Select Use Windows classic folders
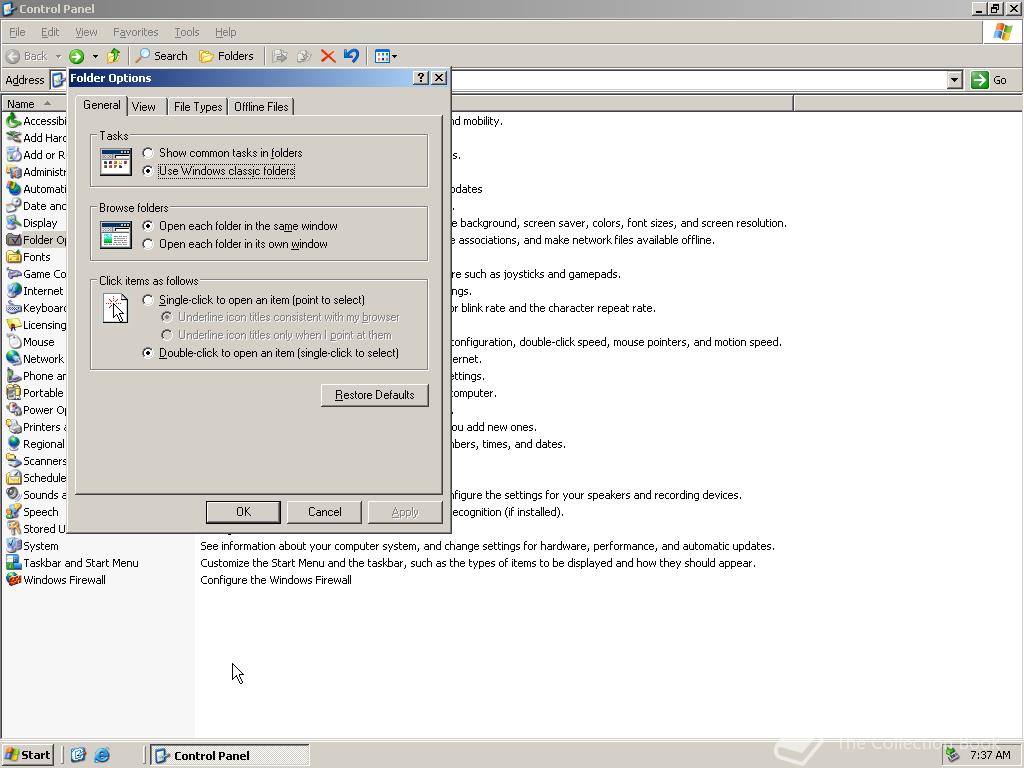Screen dimensions: 1024x768 [x=219, y=171]
